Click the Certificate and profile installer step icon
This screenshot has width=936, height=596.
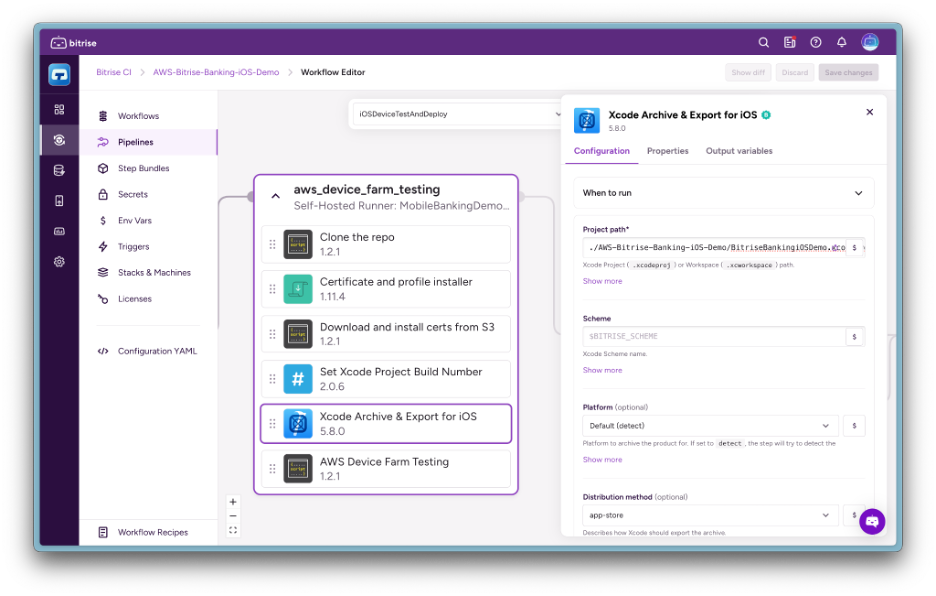point(297,287)
